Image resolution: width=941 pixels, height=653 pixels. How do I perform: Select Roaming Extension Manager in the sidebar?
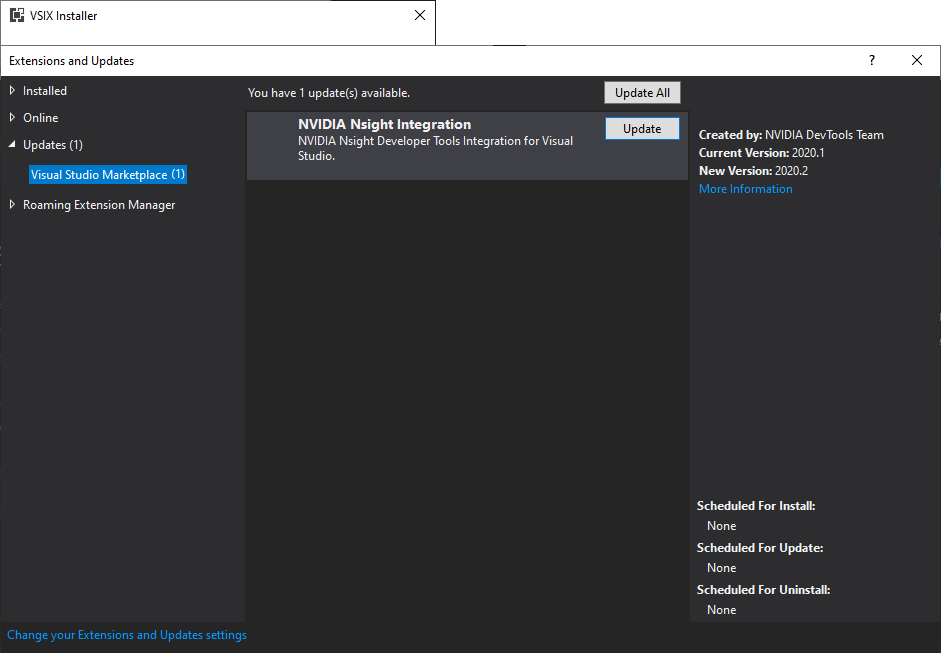98,204
